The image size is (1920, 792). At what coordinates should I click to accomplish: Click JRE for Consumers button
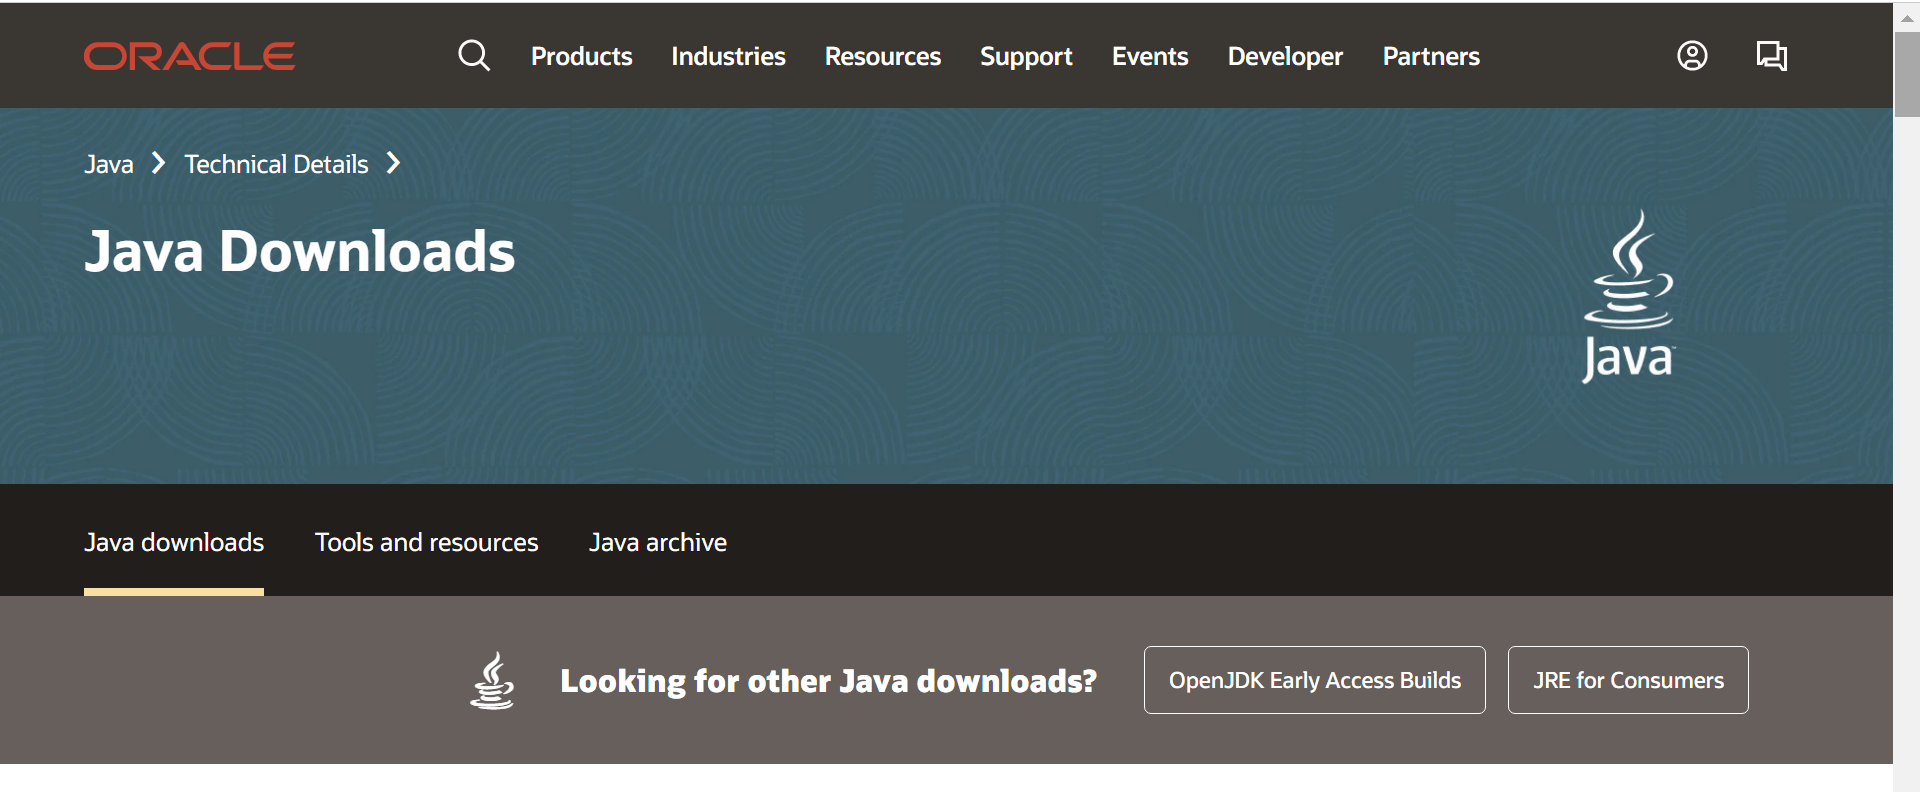[x=1628, y=680]
